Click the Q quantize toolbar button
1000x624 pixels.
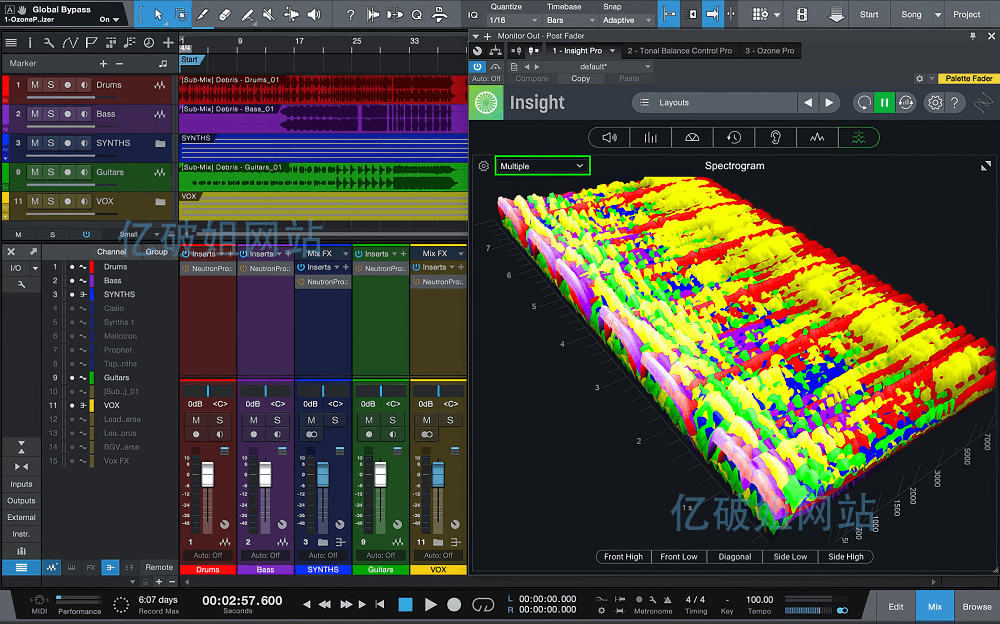click(417, 14)
